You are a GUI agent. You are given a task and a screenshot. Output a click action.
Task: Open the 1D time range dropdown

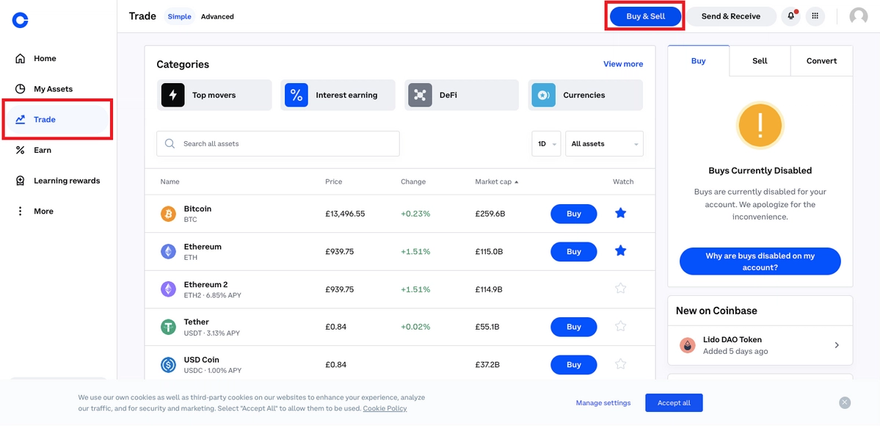pos(546,144)
